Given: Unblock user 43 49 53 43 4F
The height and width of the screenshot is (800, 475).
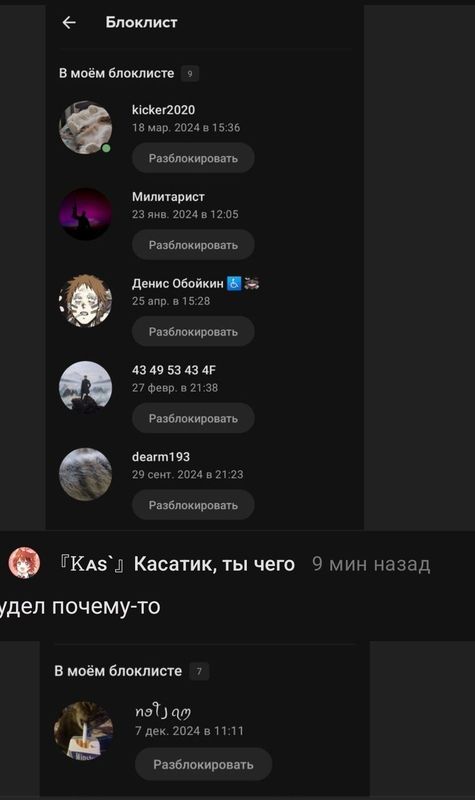Looking at the screenshot, I should pos(193,418).
